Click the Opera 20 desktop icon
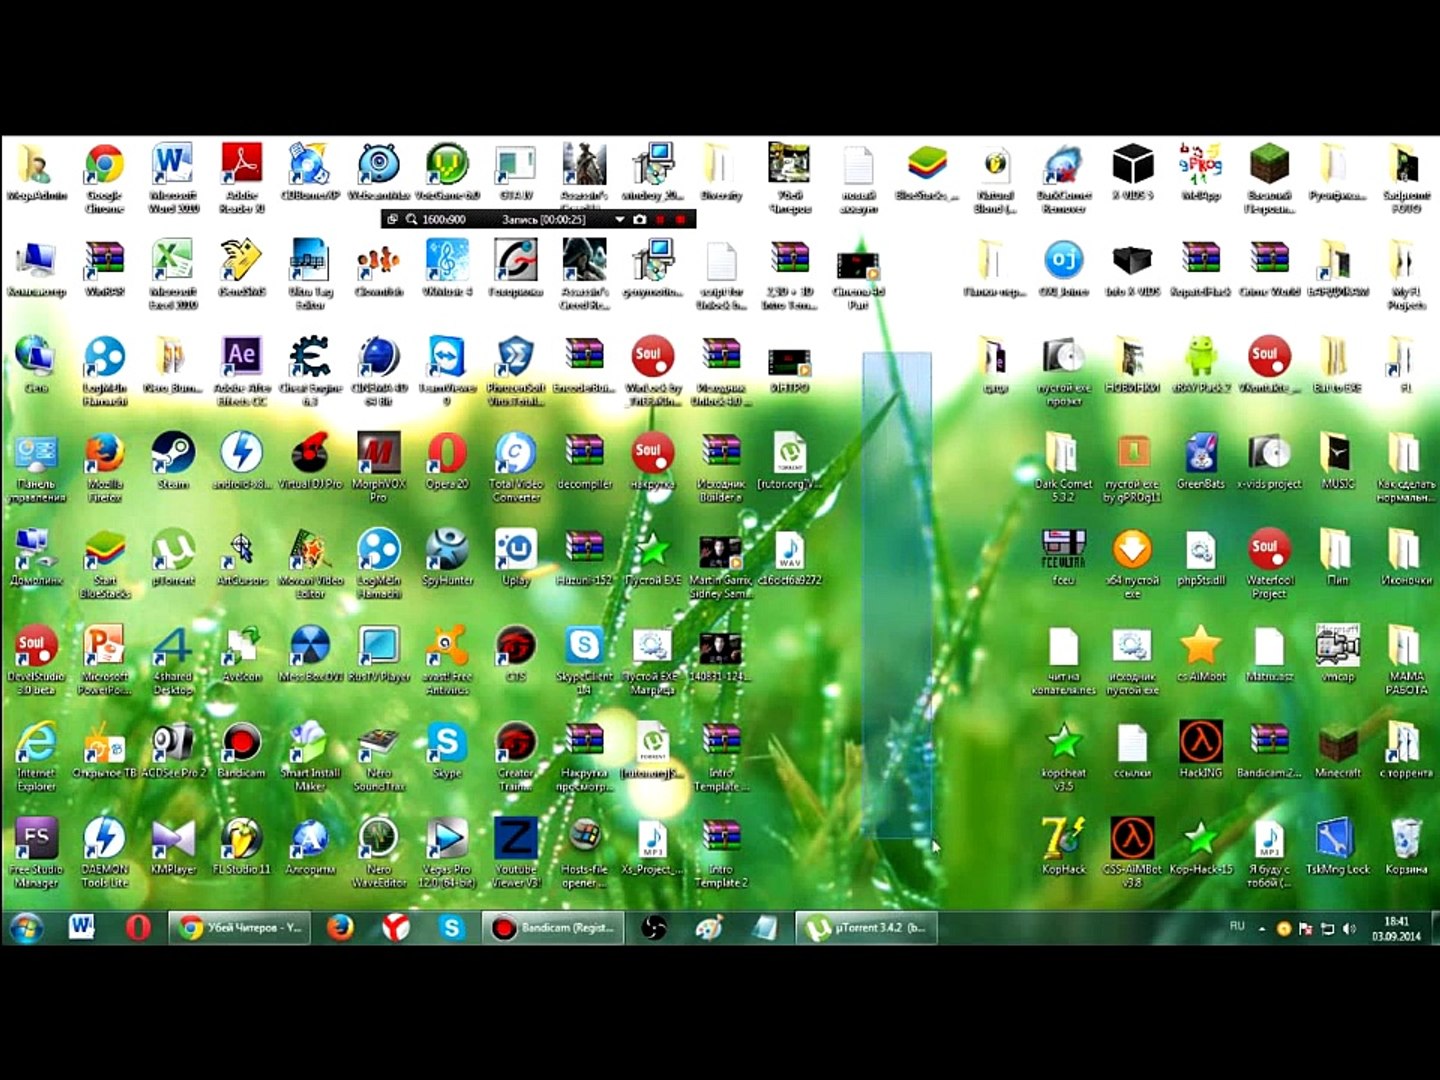 pyautogui.click(x=446, y=460)
